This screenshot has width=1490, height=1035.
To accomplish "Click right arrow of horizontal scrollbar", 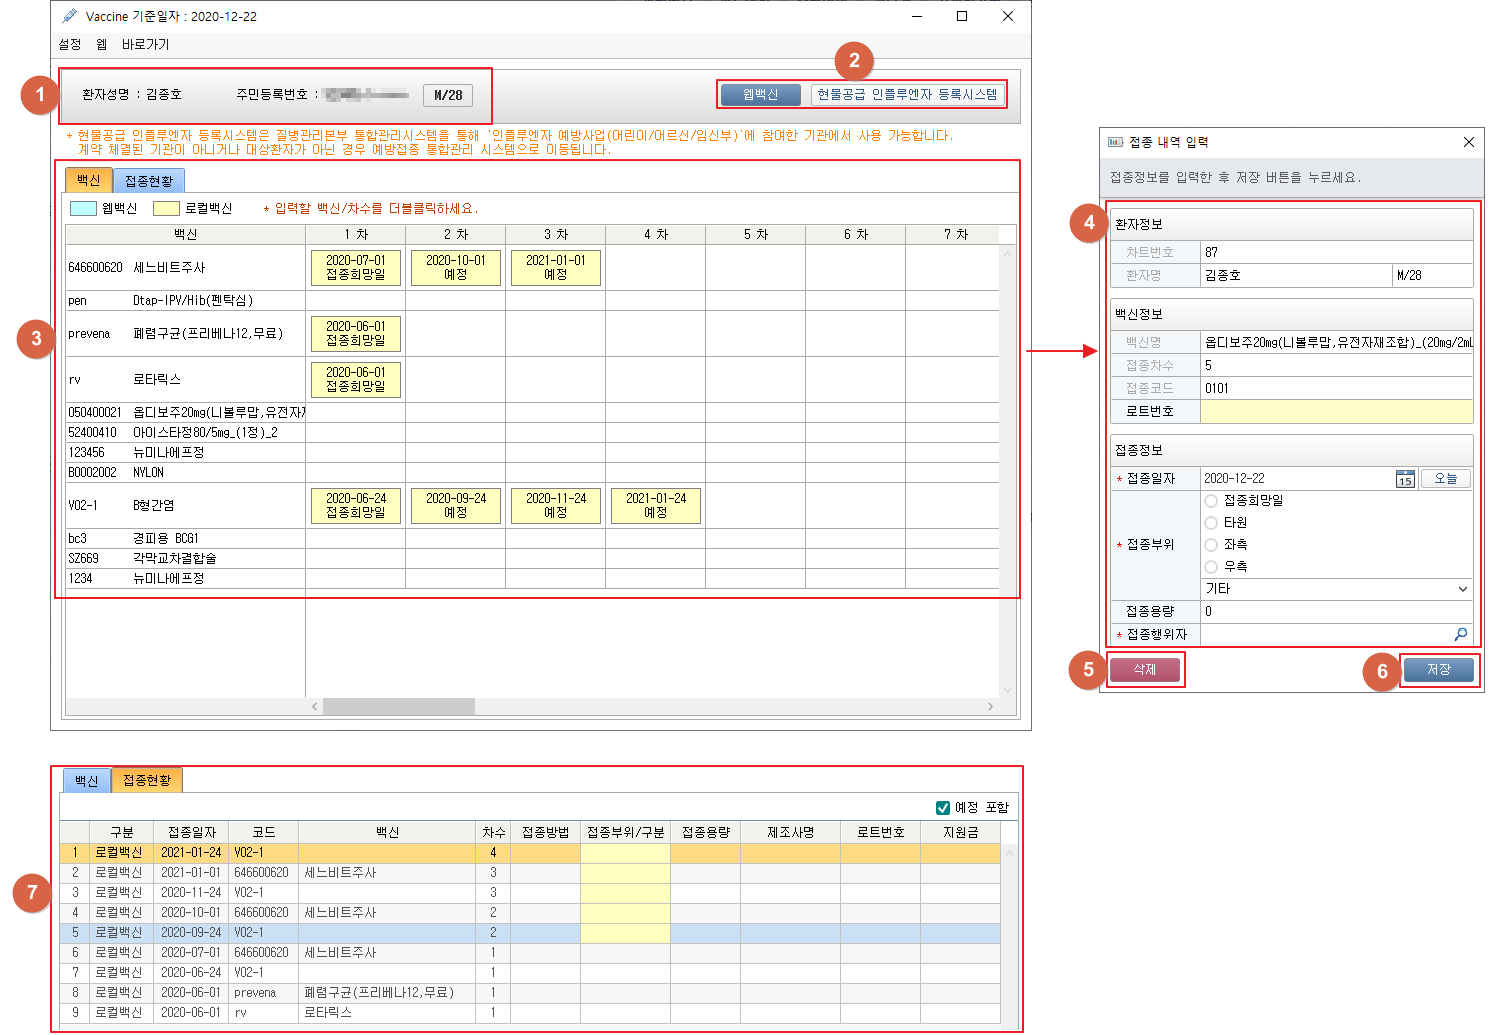I will [x=990, y=706].
